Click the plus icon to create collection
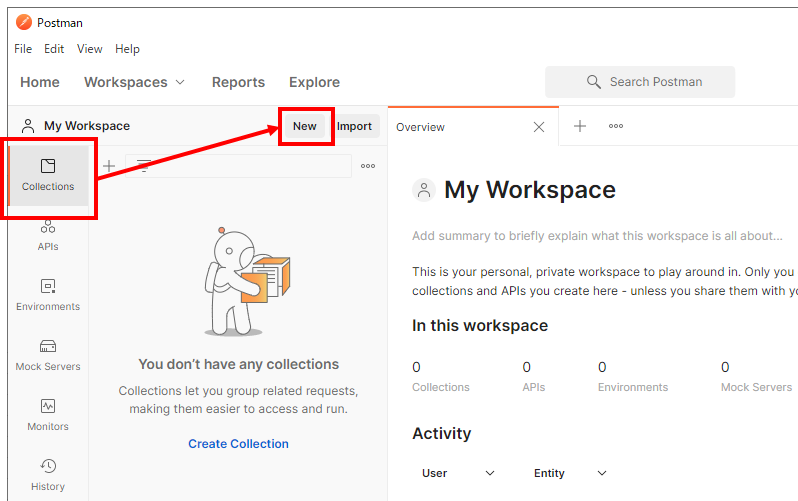Image resolution: width=798 pixels, height=501 pixels. pos(109,166)
